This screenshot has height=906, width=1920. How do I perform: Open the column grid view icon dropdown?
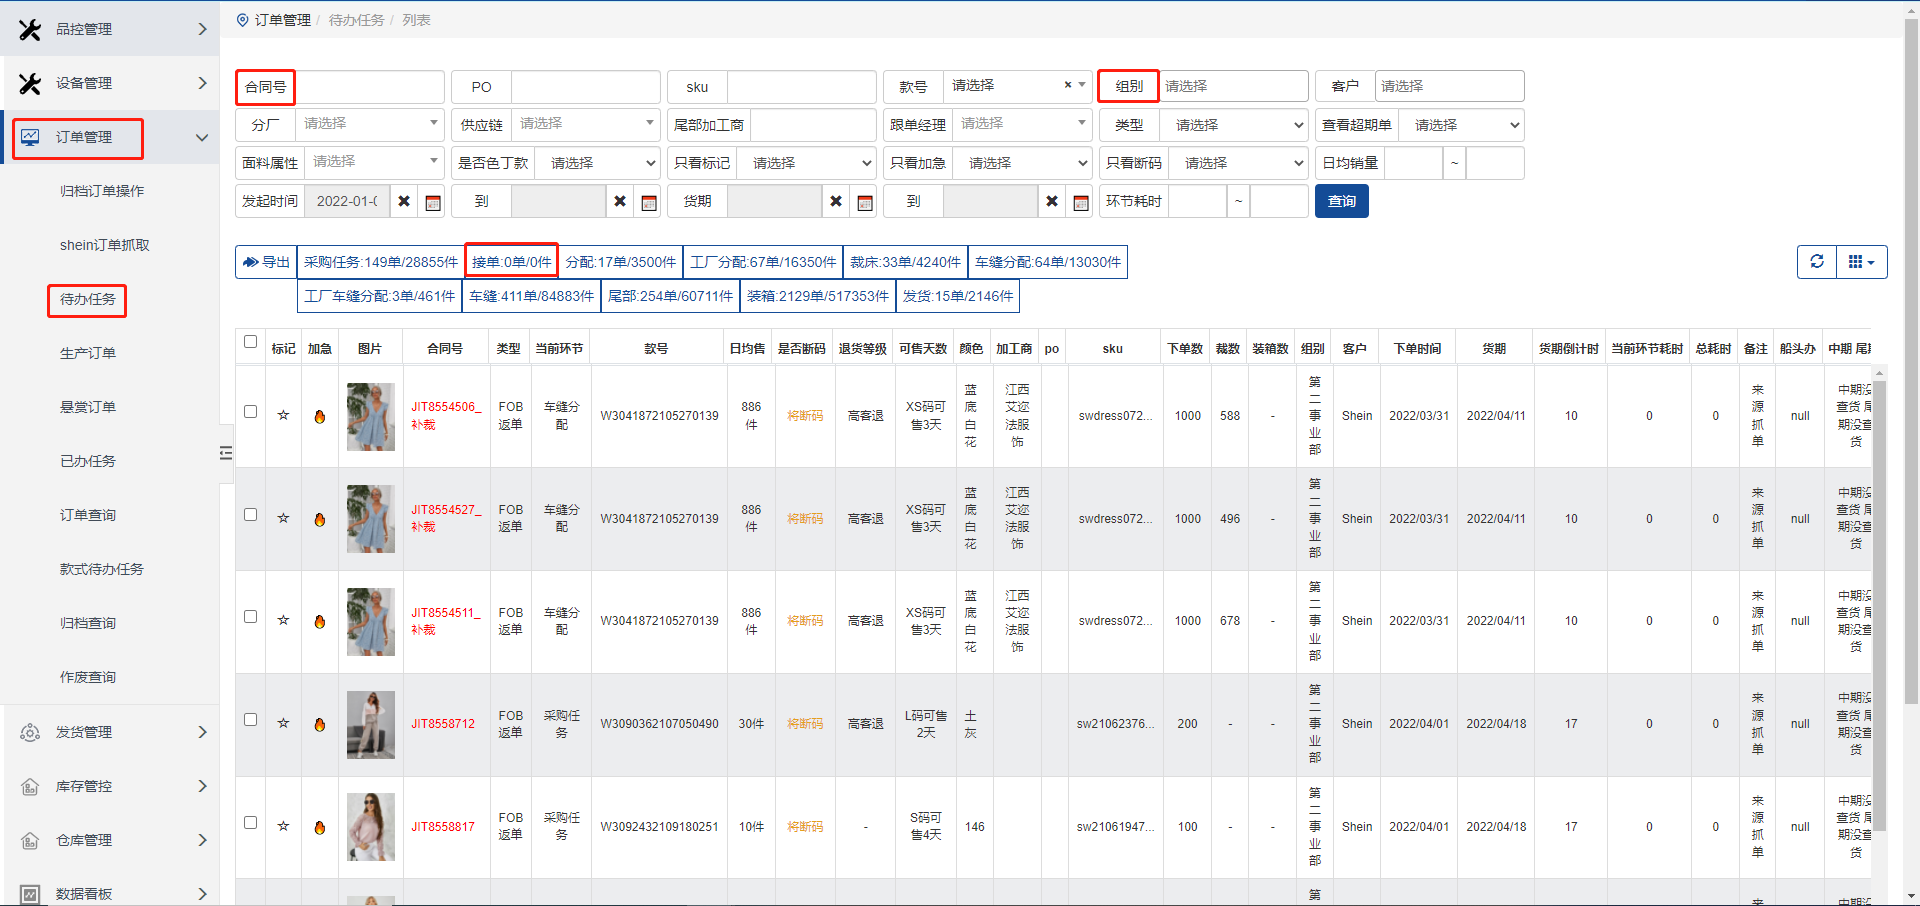click(x=1861, y=262)
